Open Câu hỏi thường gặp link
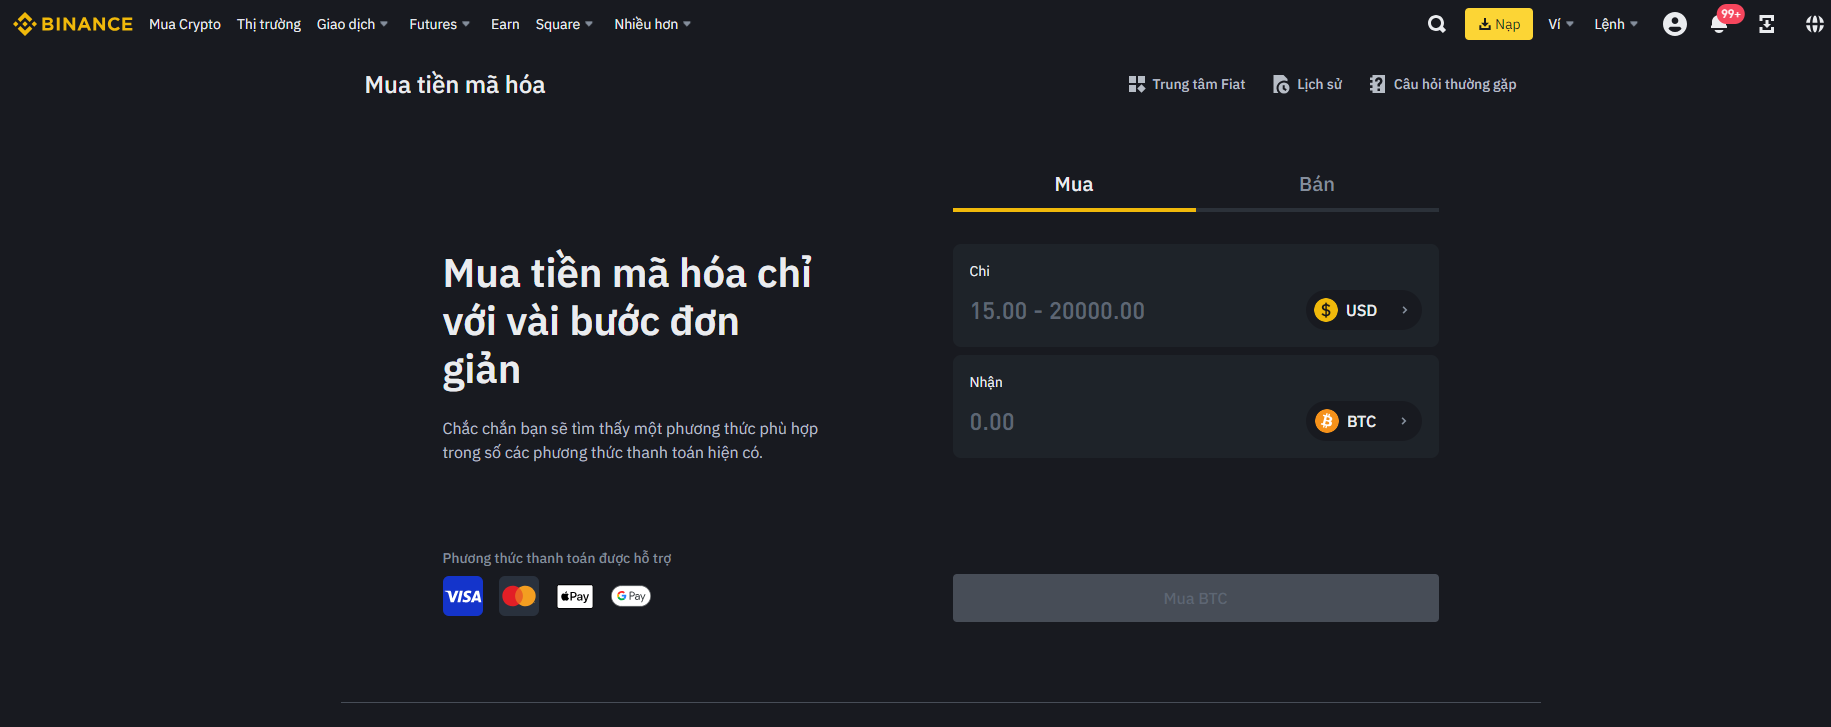Screen dimensions: 1831x727 1443,84
